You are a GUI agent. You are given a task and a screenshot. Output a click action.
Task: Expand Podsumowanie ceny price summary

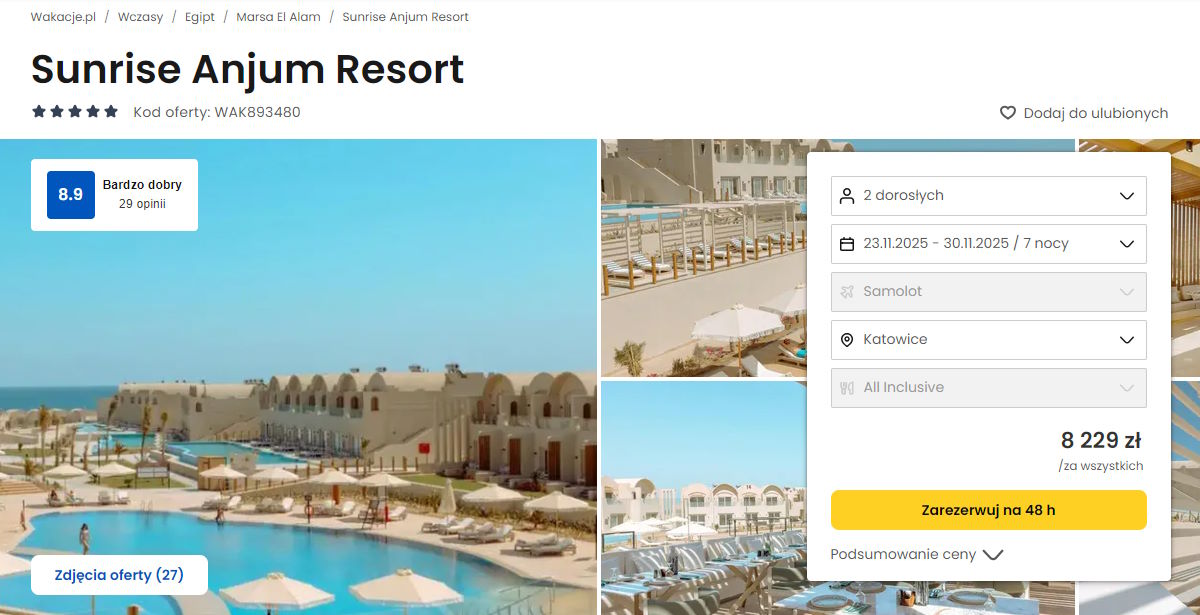click(x=916, y=554)
